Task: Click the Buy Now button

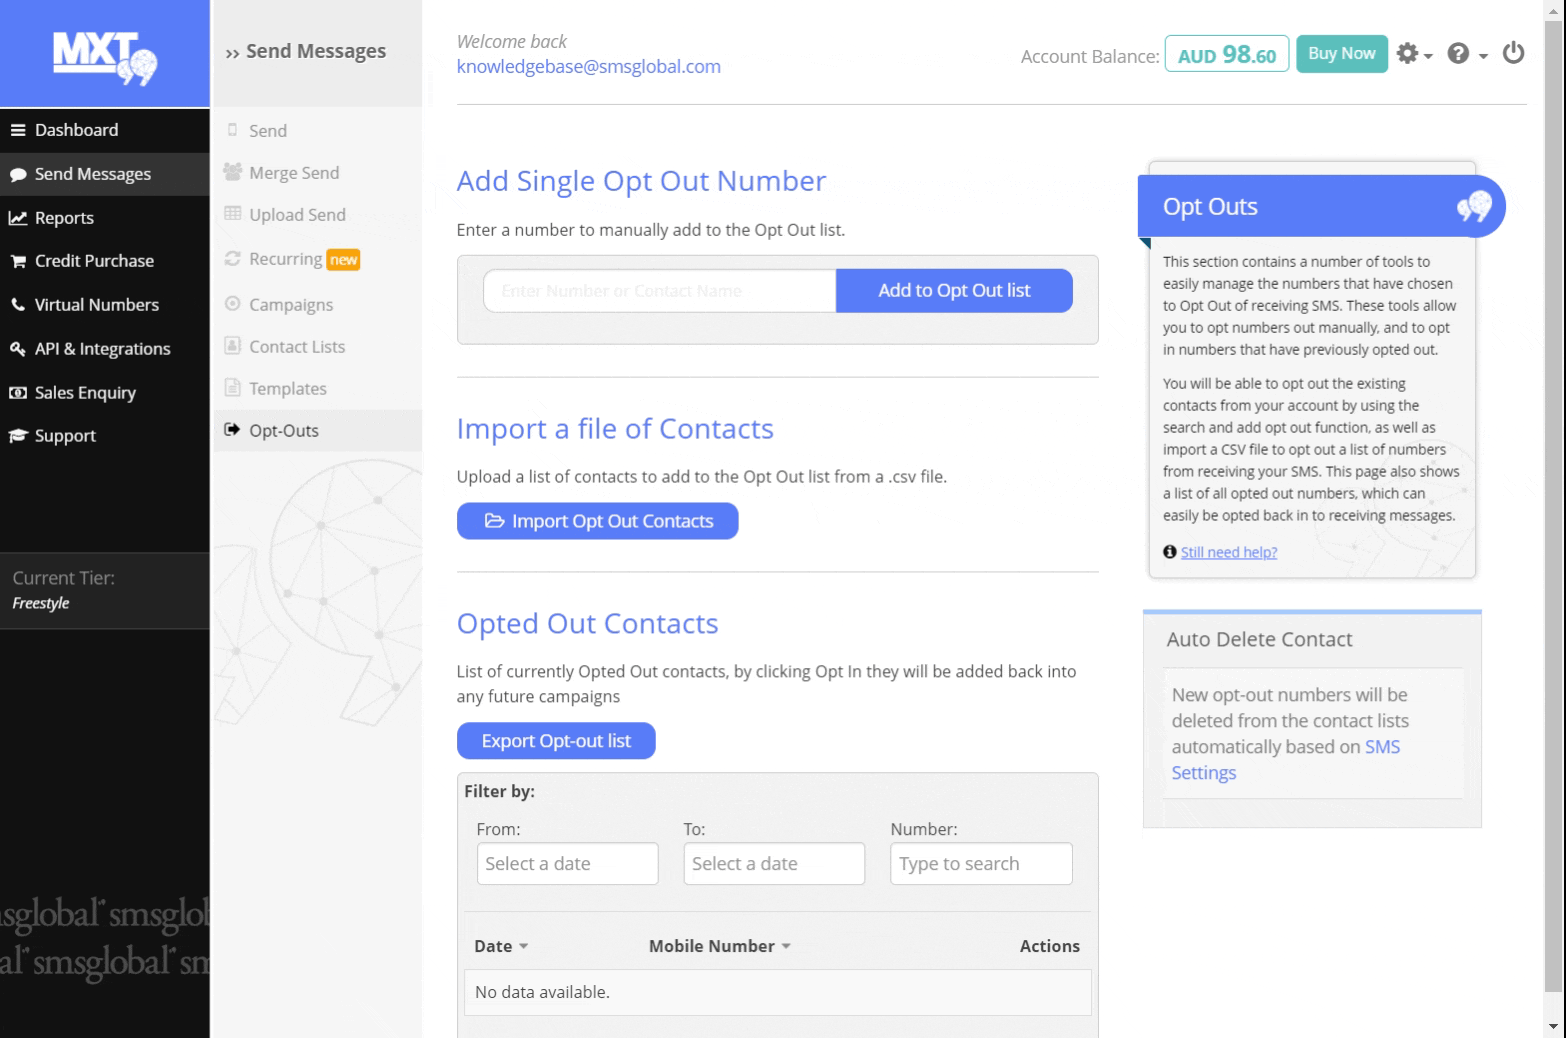Action: [x=1341, y=54]
